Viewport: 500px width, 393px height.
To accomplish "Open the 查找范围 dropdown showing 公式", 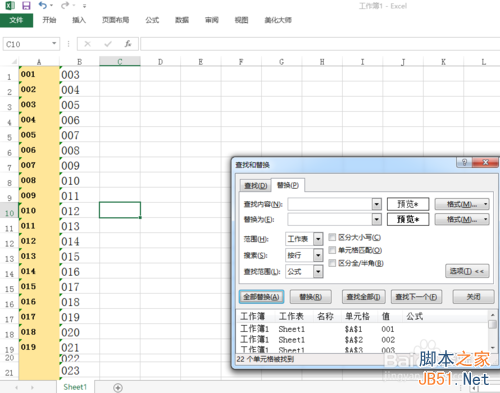I will [x=318, y=271].
